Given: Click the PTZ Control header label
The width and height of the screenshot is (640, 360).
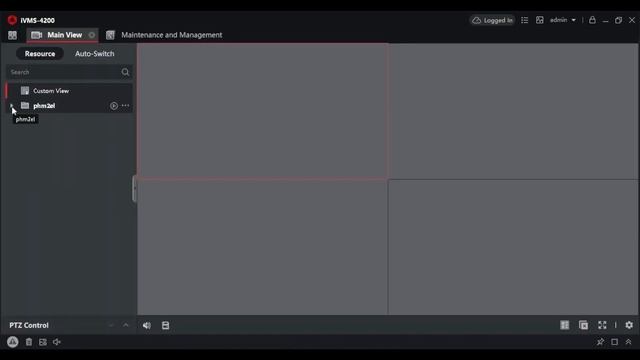Looking at the screenshot, I should pyautogui.click(x=29, y=325).
